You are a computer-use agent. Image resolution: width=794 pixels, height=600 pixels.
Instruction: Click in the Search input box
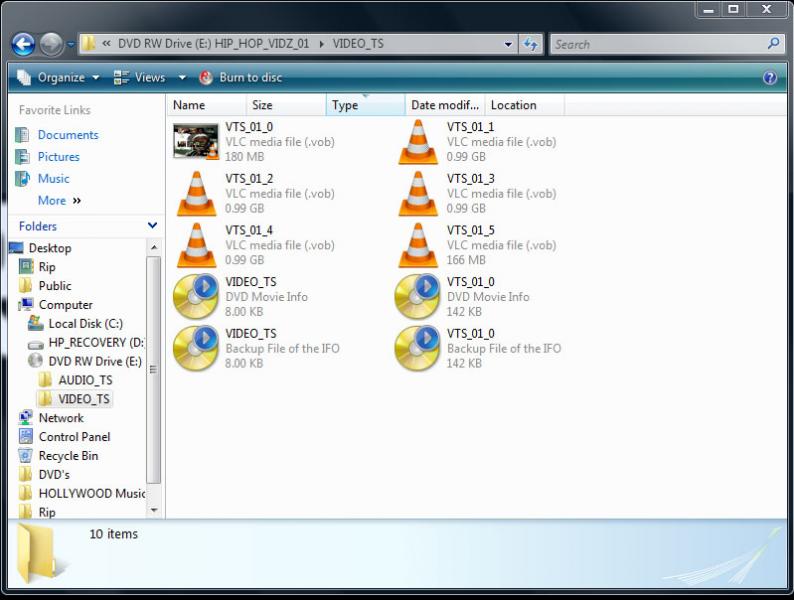[658, 44]
